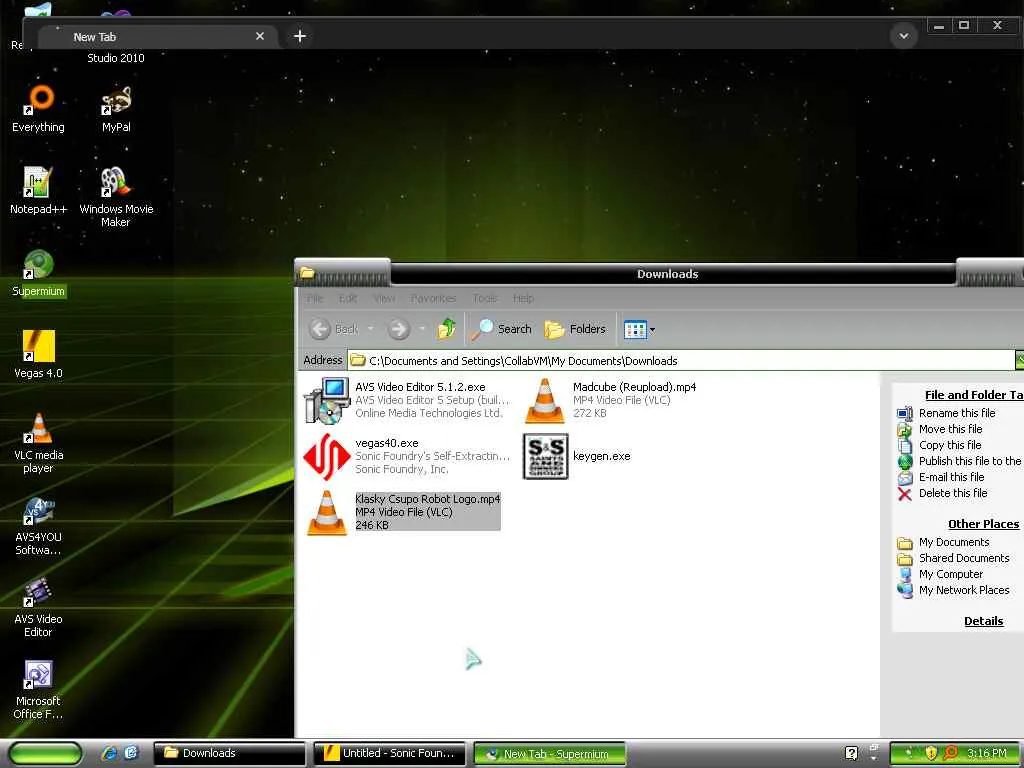Open the File menu in Downloads
The height and width of the screenshot is (768, 1024).
(315, 298)
